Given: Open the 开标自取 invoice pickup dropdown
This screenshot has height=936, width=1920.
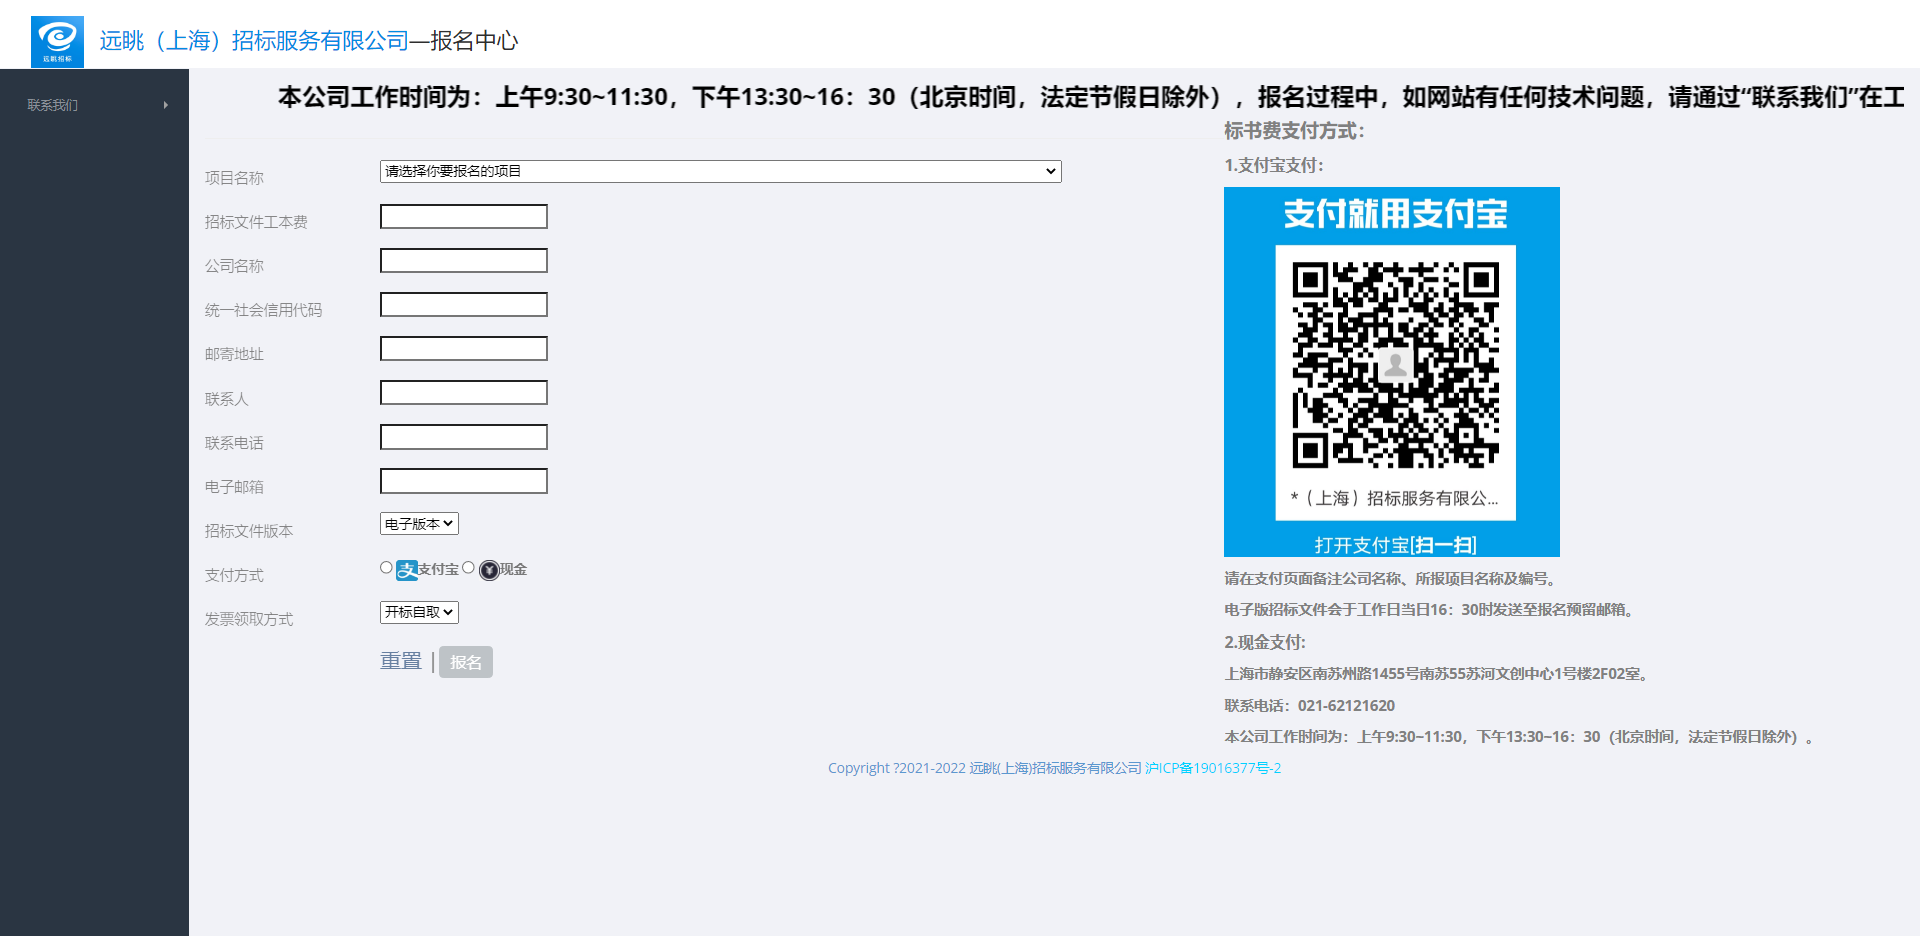Looking at the screenshot, I should click(x=419, y=612).
